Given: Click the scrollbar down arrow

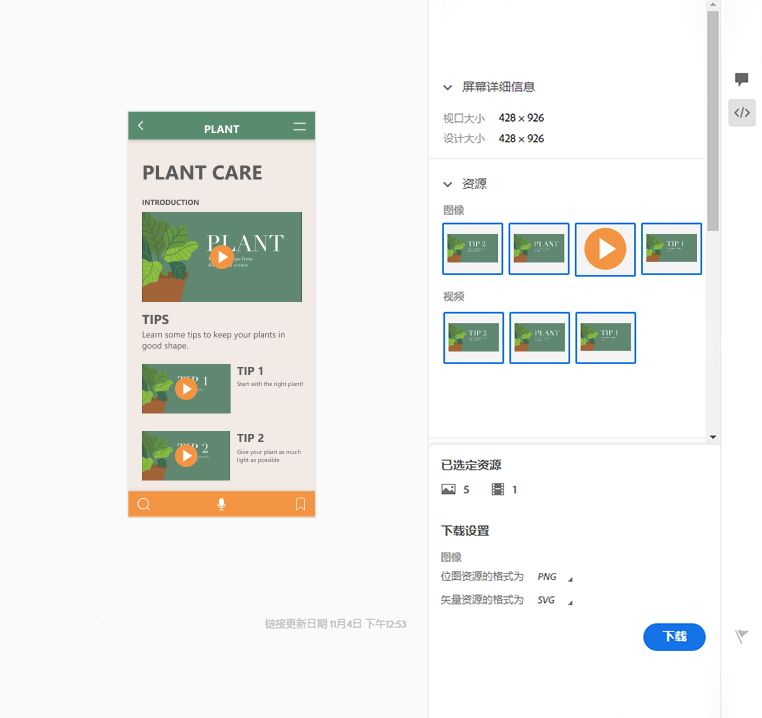Looking at the screenshot, I should (x=713, y=437).
